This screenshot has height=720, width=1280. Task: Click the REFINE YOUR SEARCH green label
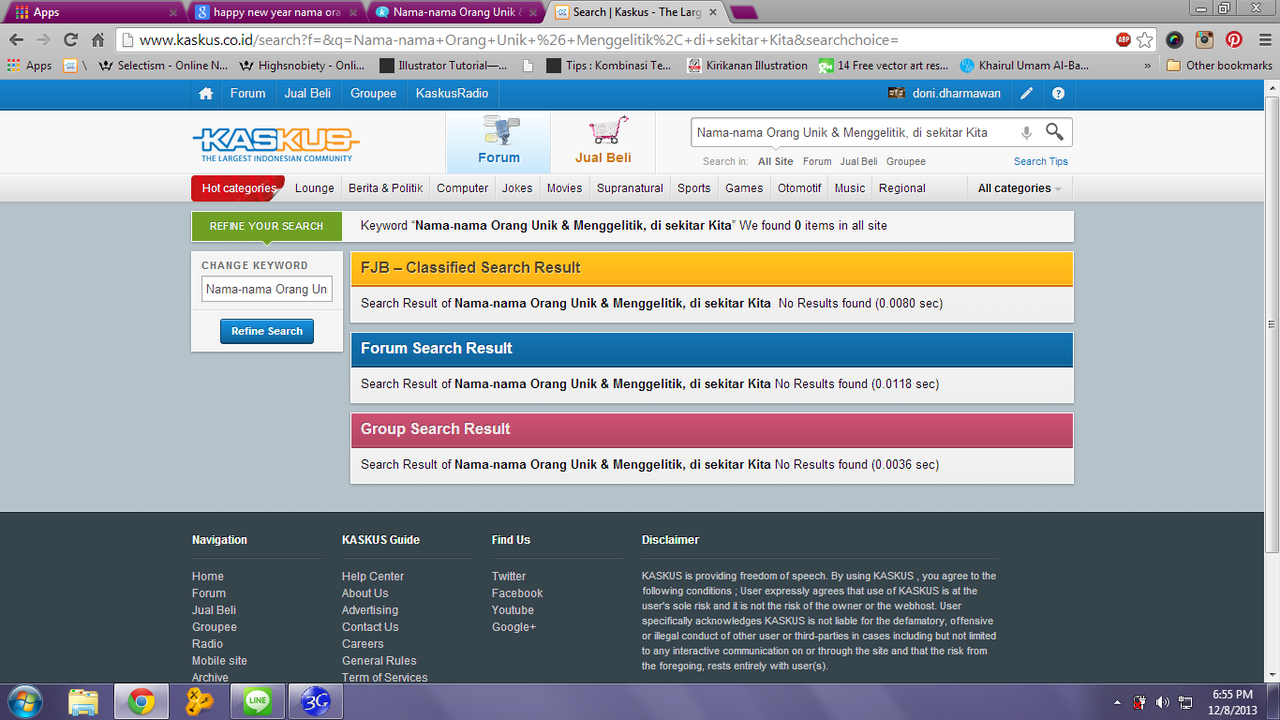267,226
